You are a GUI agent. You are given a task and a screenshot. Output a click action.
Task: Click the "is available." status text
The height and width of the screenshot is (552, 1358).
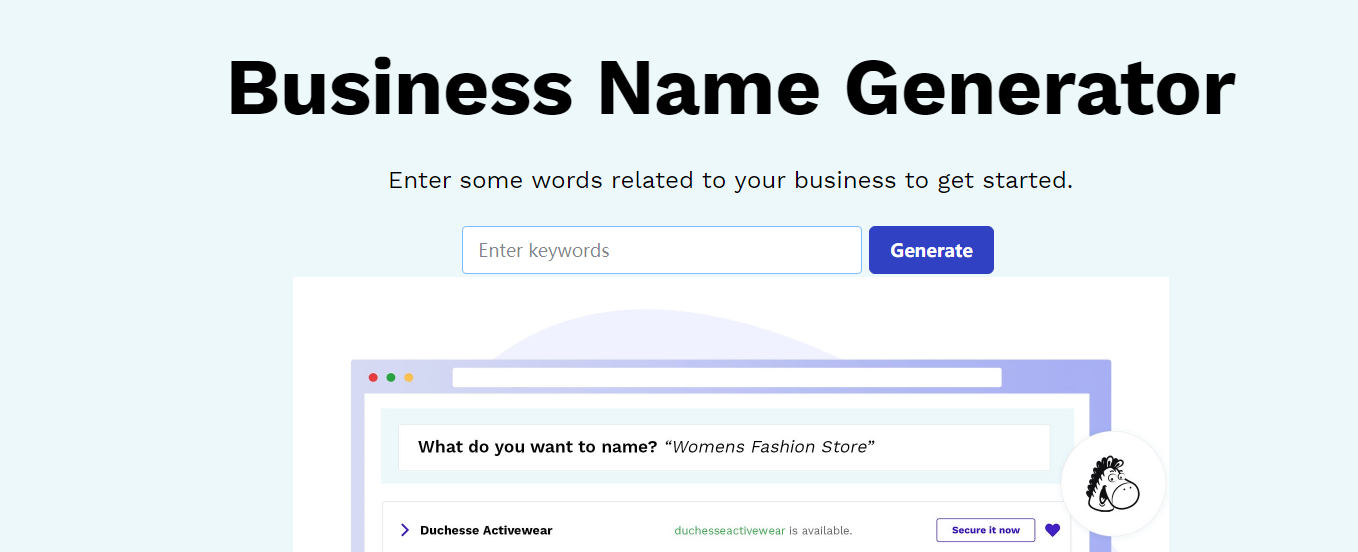821,531
